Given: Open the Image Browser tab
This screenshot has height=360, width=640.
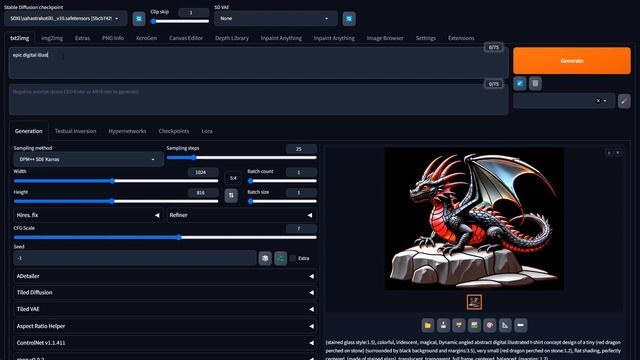Looking at the screenshot, I should pyautogui.click(x=385, y=38).
